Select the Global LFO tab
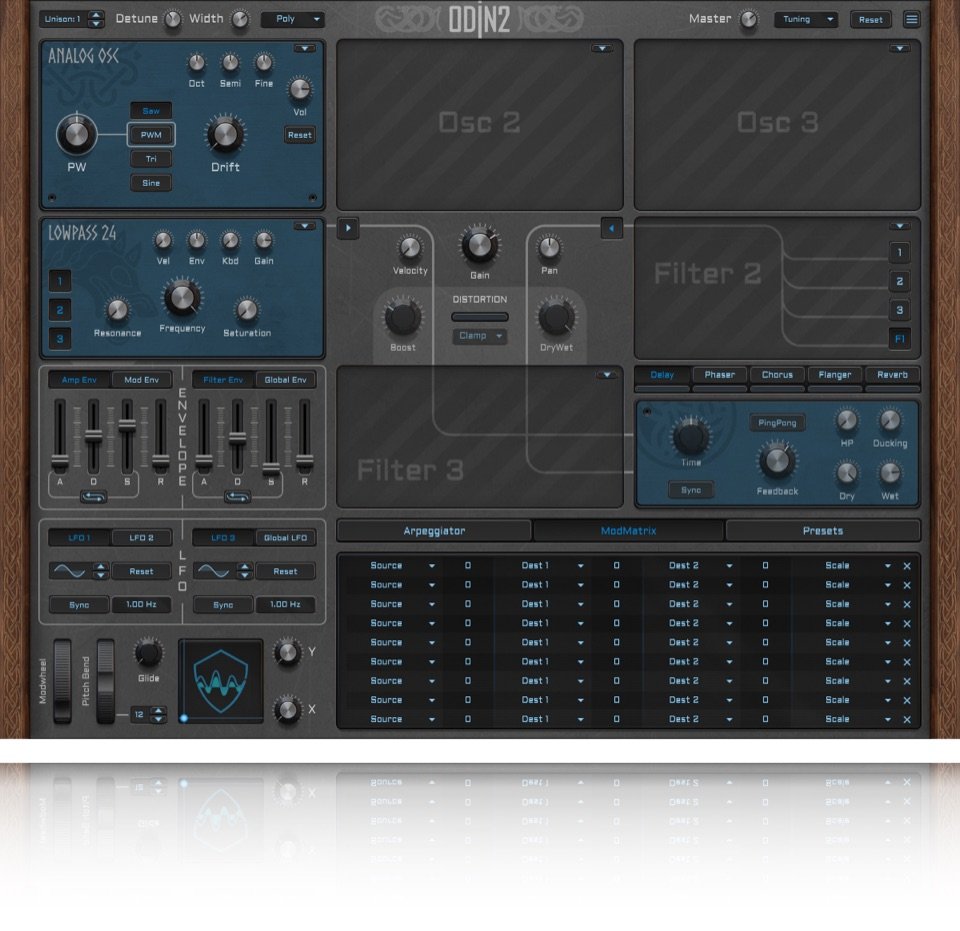 click(x=285, y=538)
